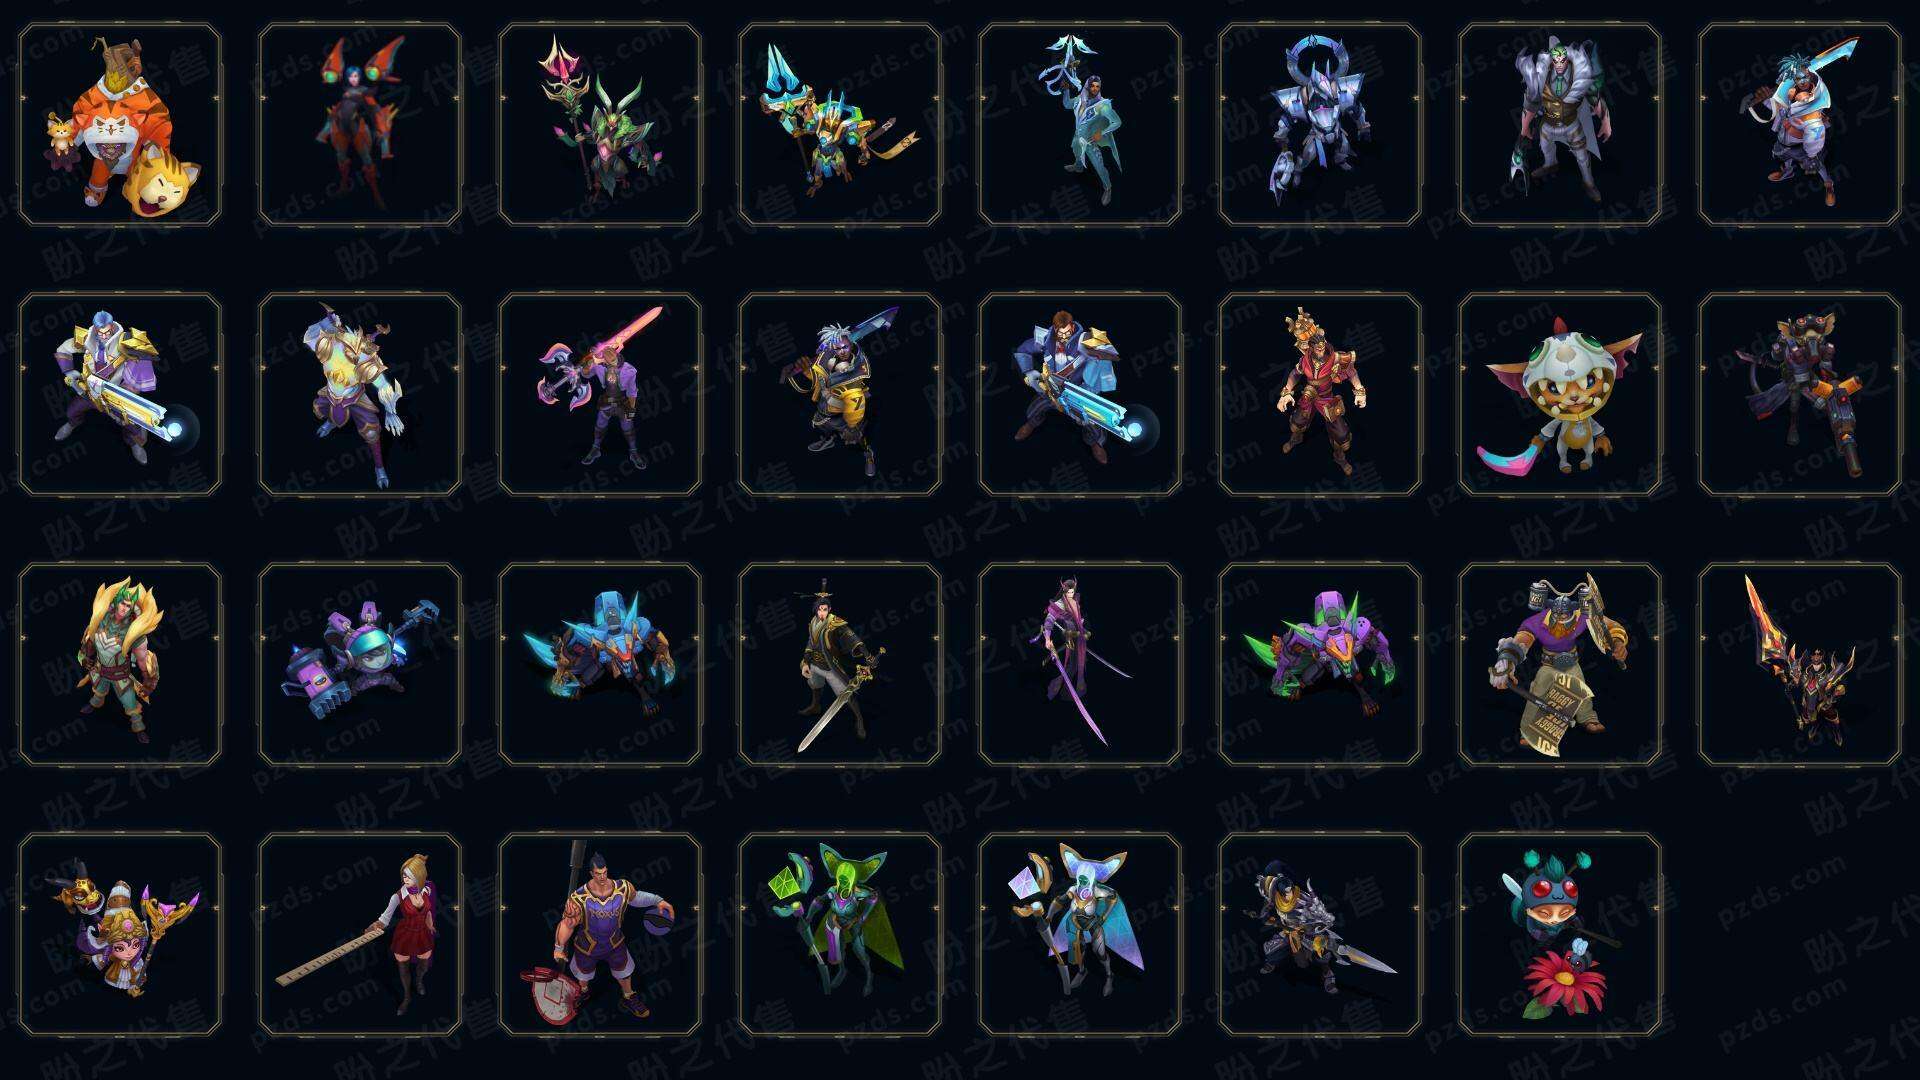Click the dark warrior with flaming greatsword
Screen dimensions: 1920x1080
coord(1800,665)
